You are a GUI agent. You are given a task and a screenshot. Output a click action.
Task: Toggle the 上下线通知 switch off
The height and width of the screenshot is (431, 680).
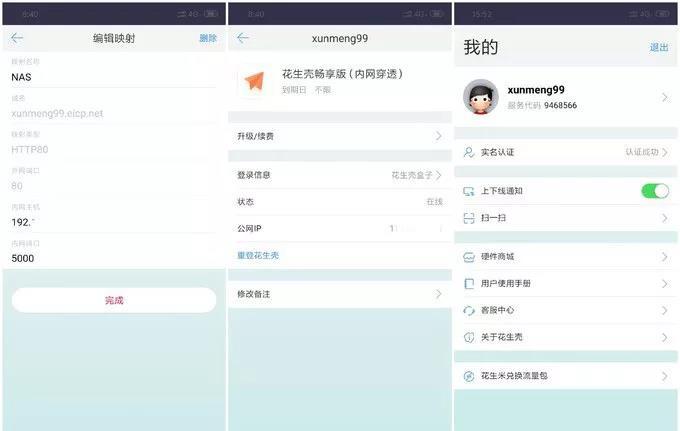coord(655,191)
